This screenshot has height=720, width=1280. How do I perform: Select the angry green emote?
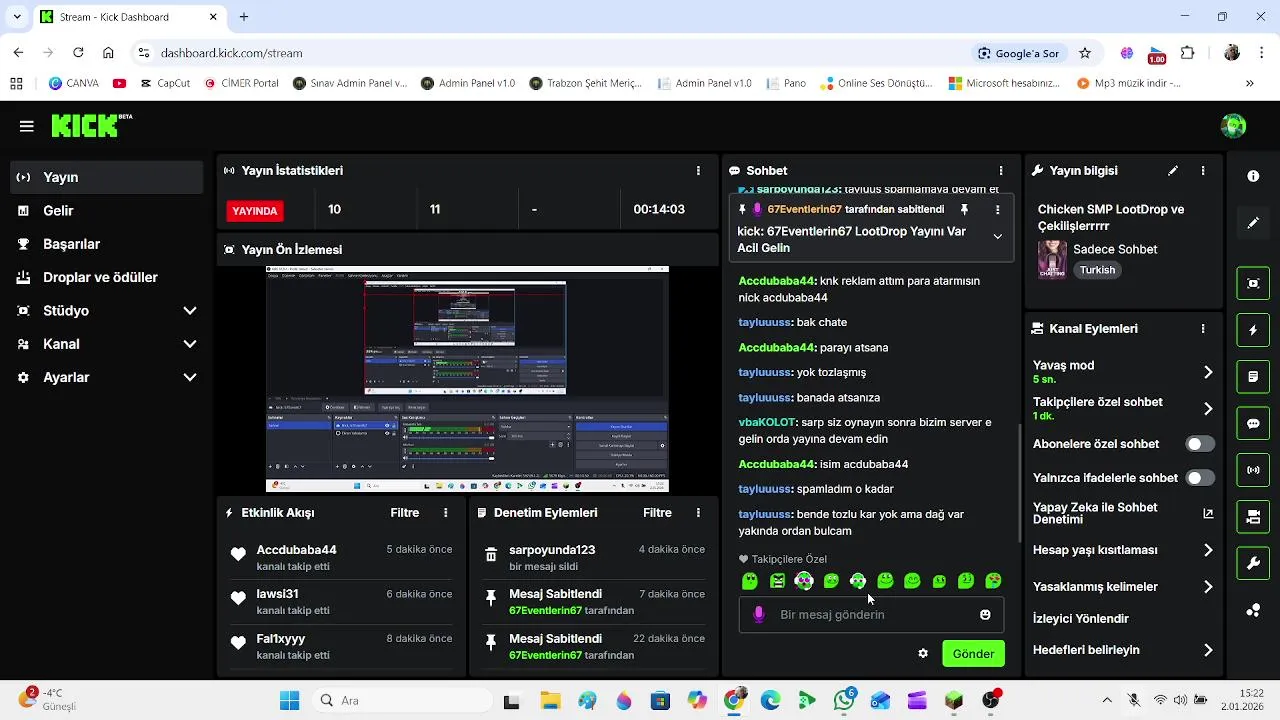[777, 581]
